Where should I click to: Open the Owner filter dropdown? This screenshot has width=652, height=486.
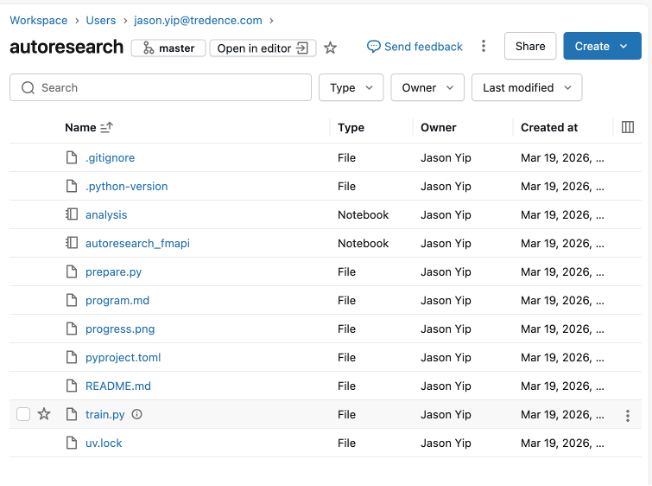[427, 88]
